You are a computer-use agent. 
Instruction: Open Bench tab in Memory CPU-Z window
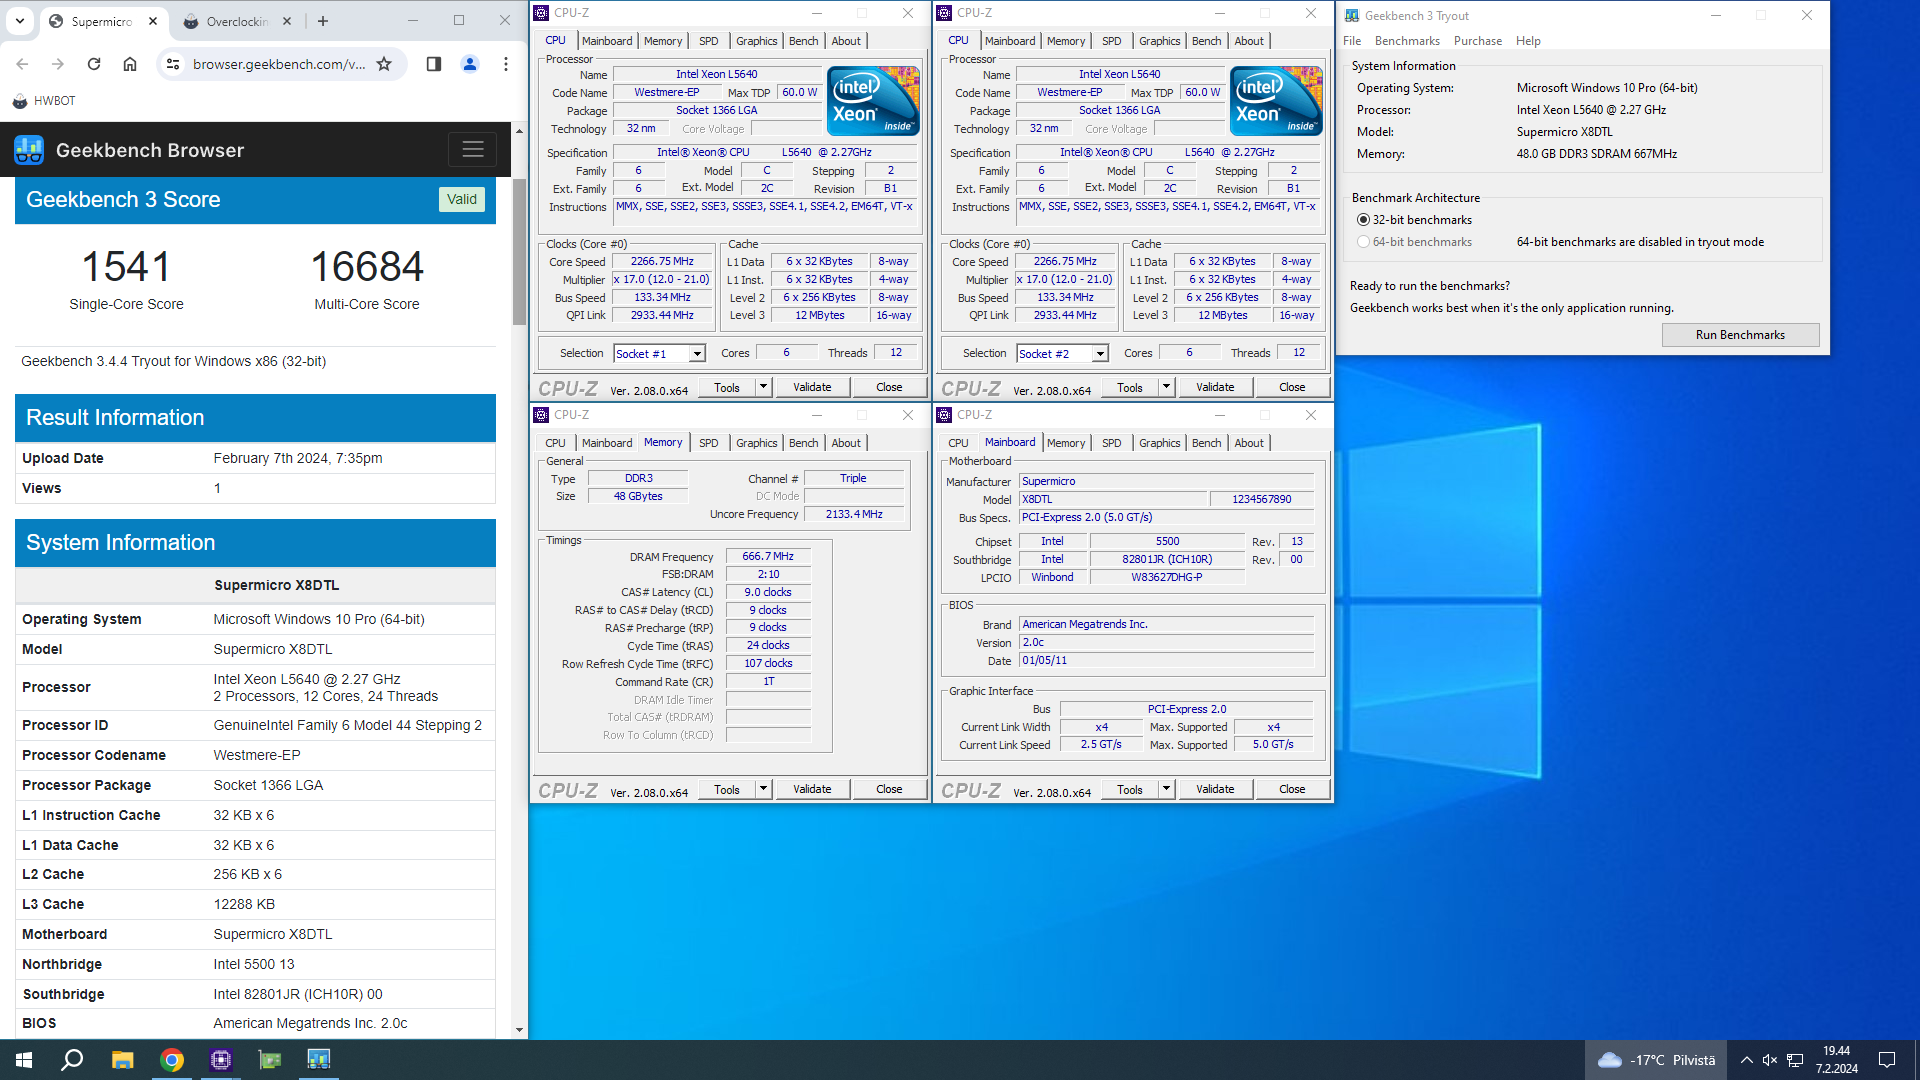click(803, 443)
